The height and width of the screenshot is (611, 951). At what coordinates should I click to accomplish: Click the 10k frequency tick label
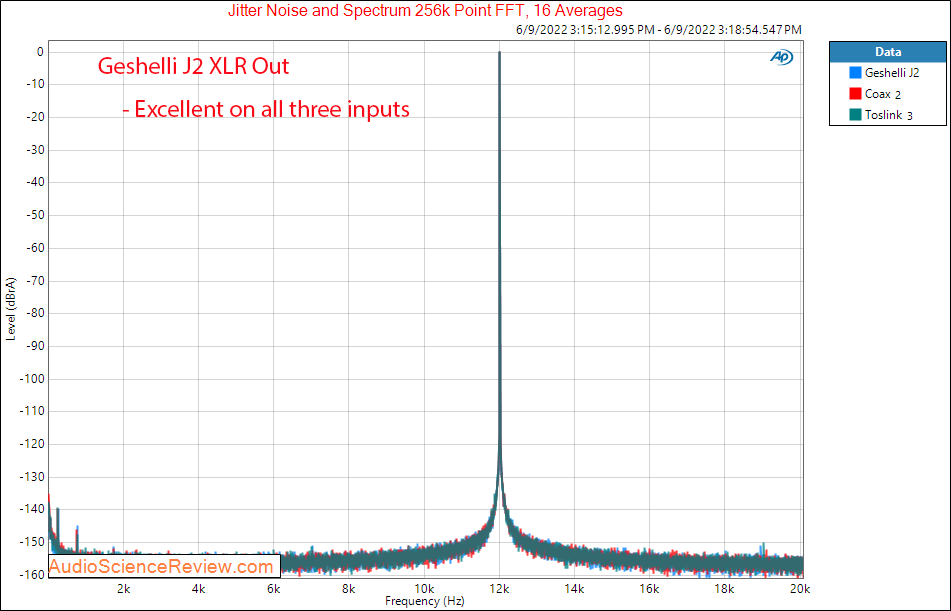click(424, 589)
